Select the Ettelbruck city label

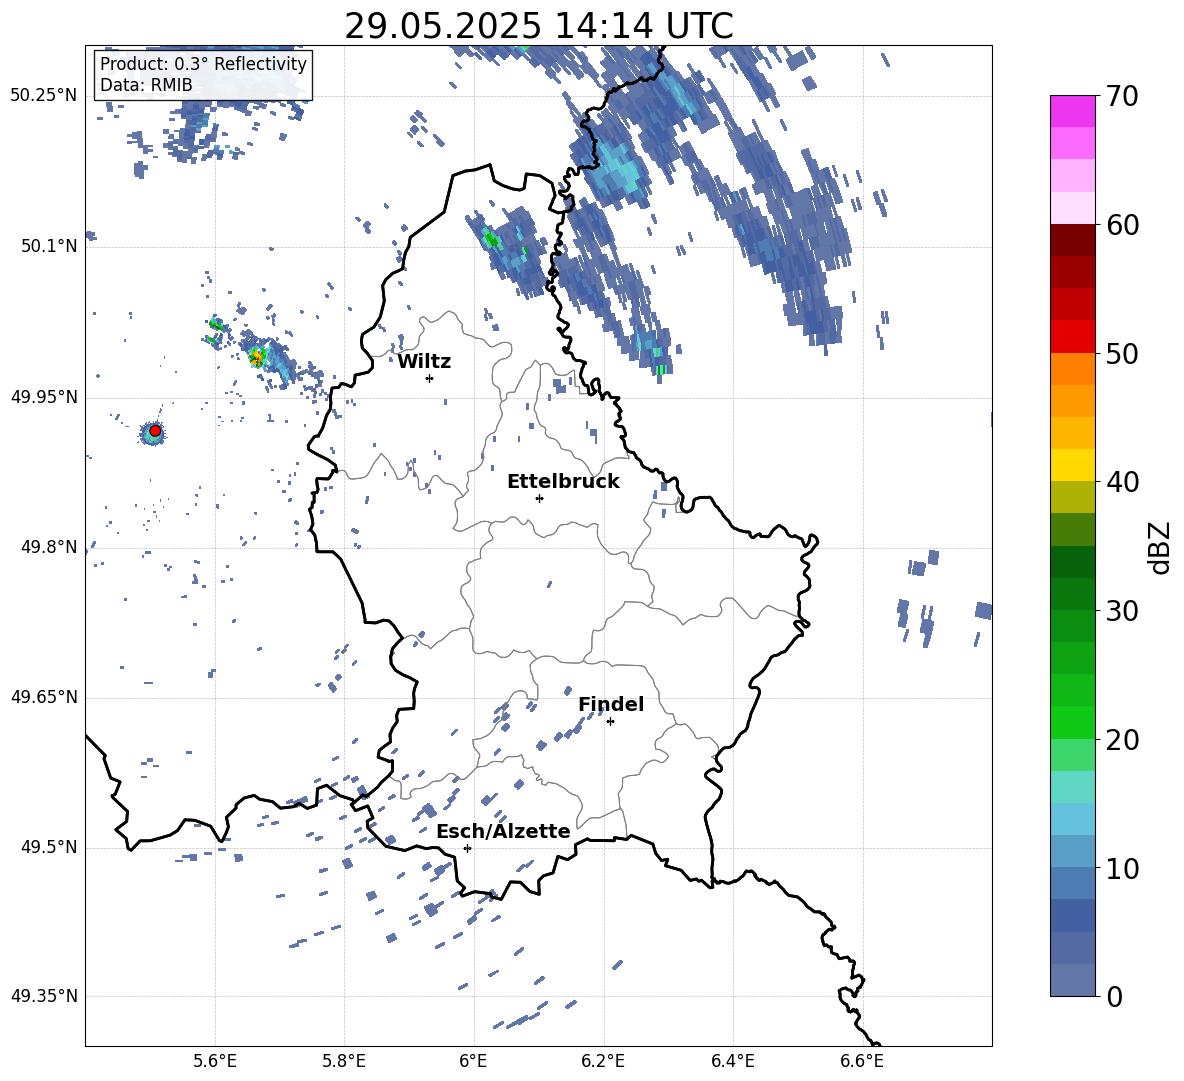(563, 482)
